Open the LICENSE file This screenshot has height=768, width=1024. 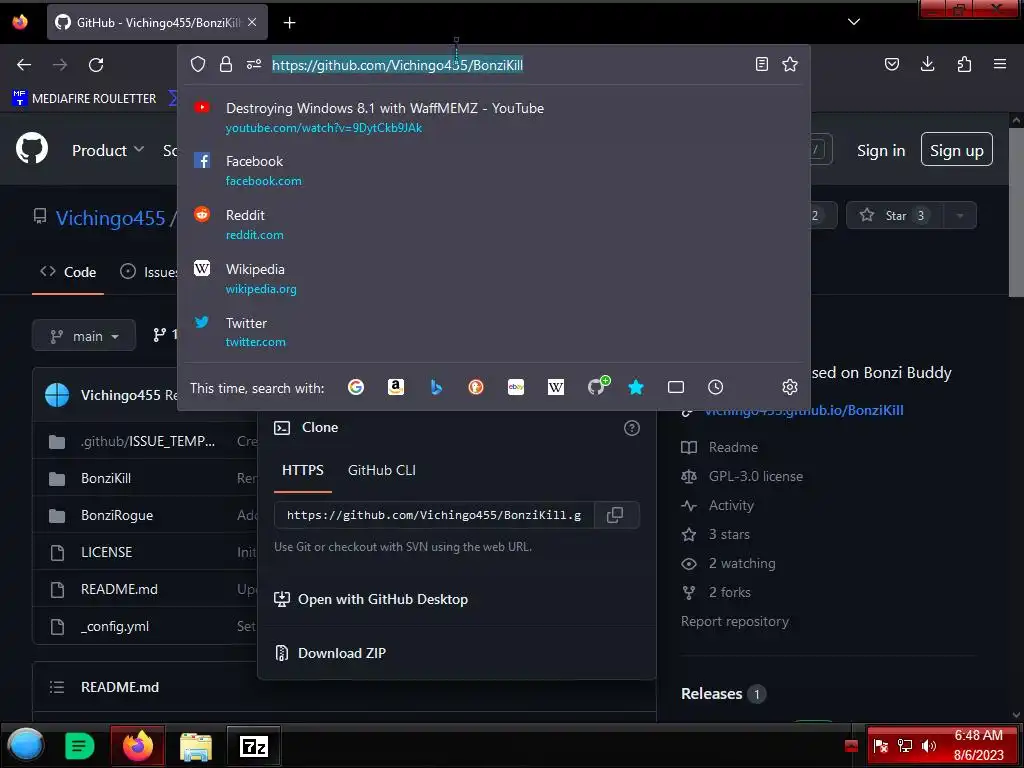[x=106, y=552]
